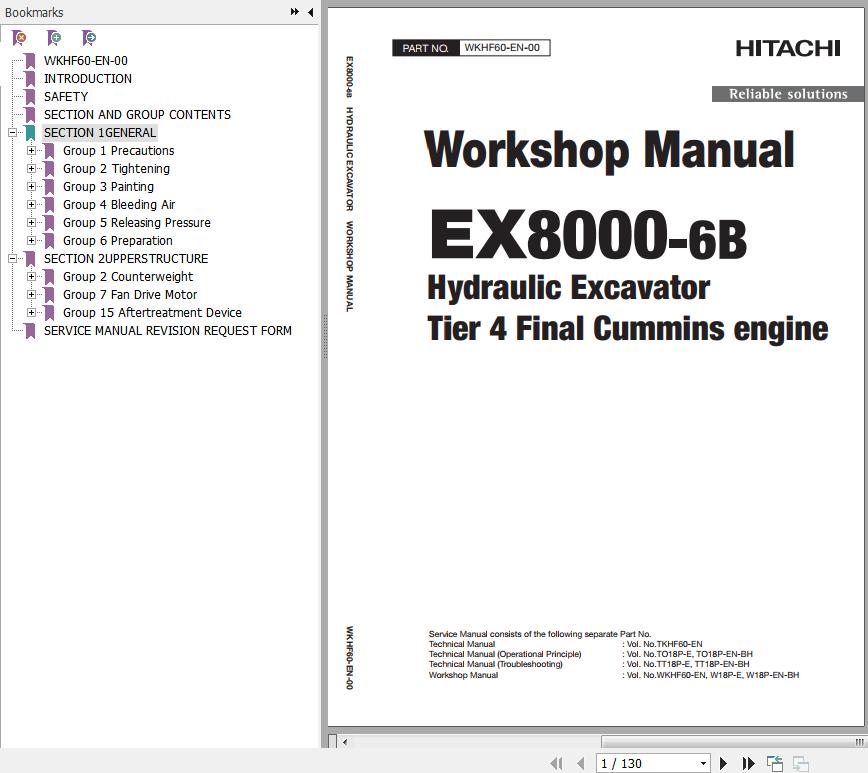Screen dimensions: 868x773
Task: Click the bookmark icon beside SAFETY
Action: [30, 96]
